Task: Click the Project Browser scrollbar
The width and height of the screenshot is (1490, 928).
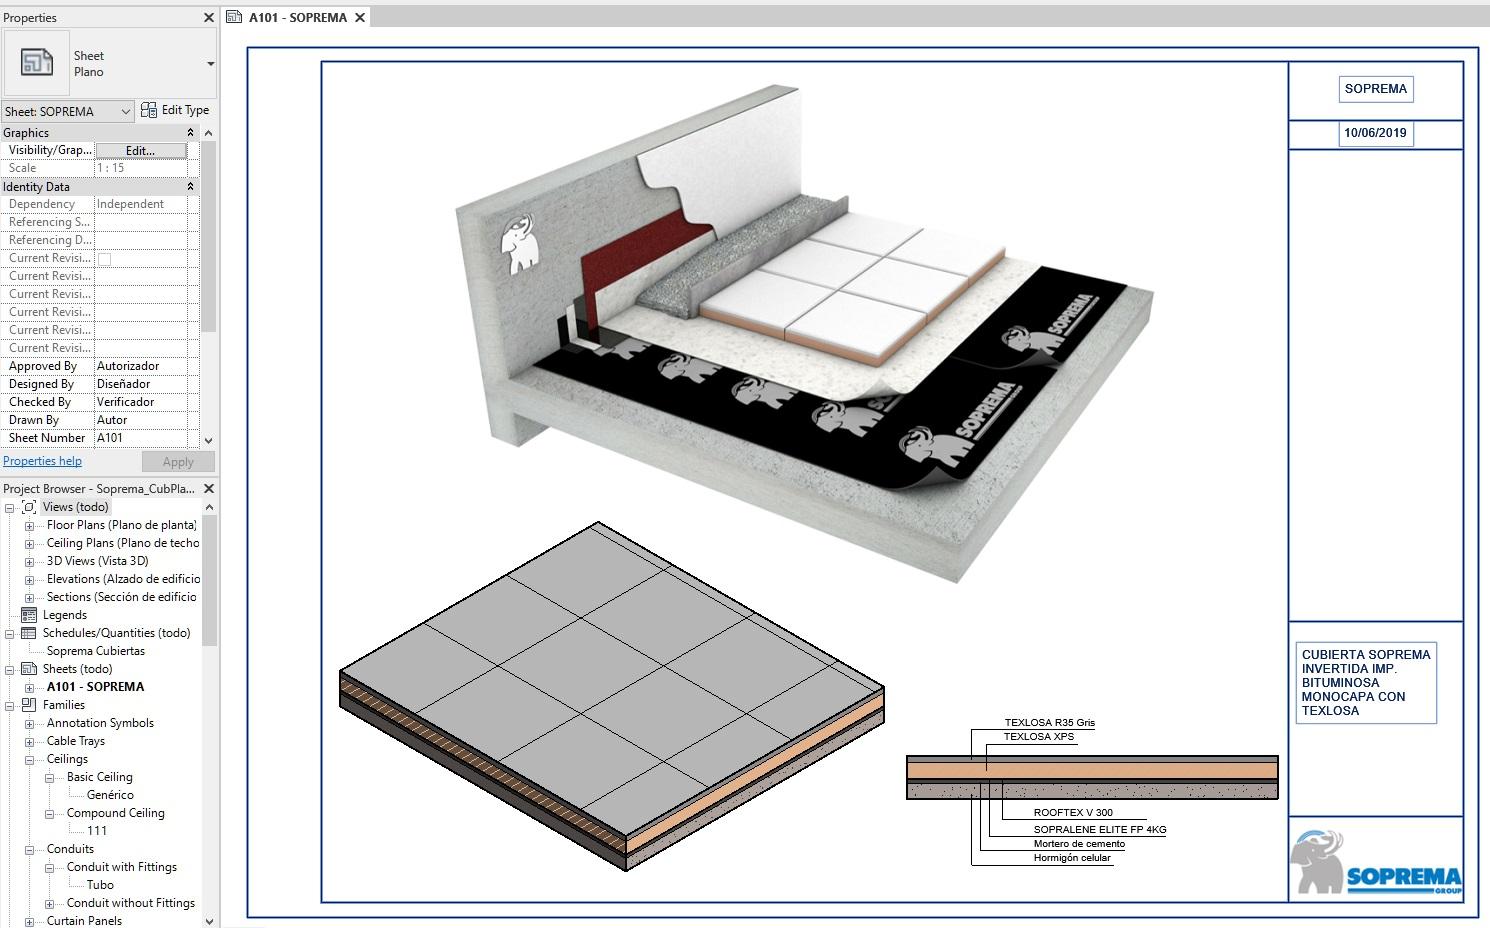Action: click(209, 581)
